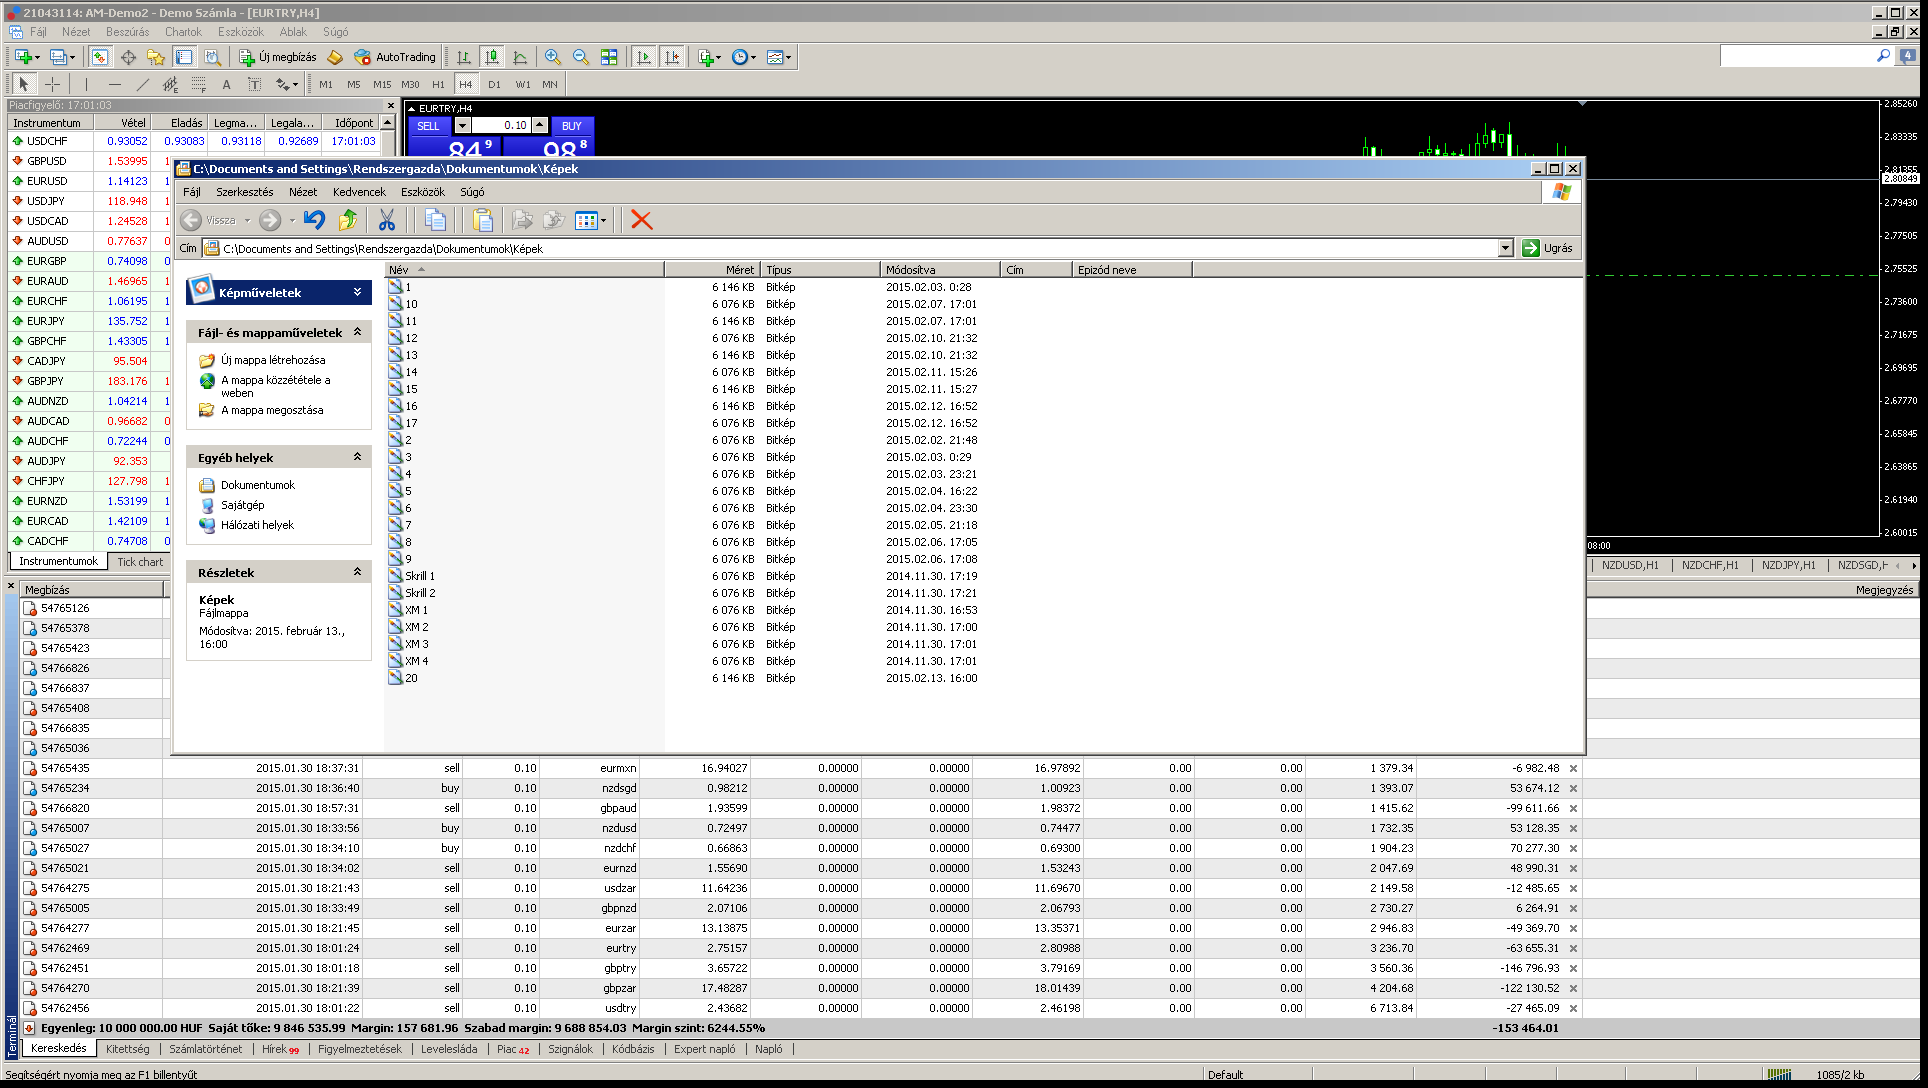Toggle the AutoTrading button
Viewport: 1928px width, 1088px height.
click(396, 57)
